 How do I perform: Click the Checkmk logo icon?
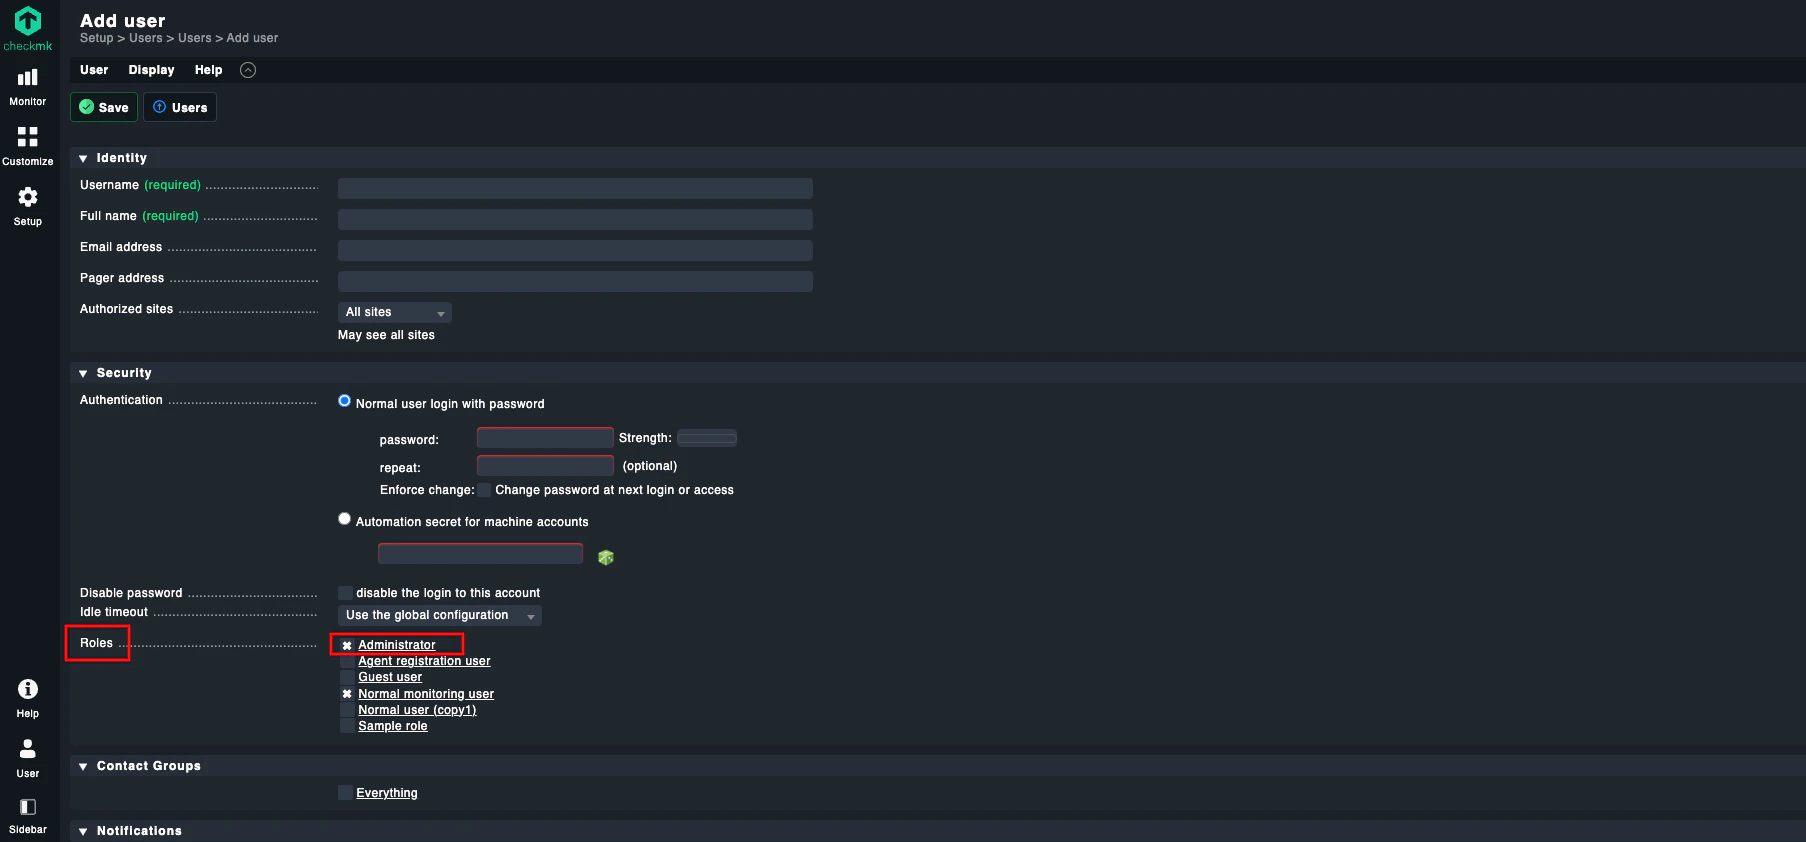click(28, 21)
